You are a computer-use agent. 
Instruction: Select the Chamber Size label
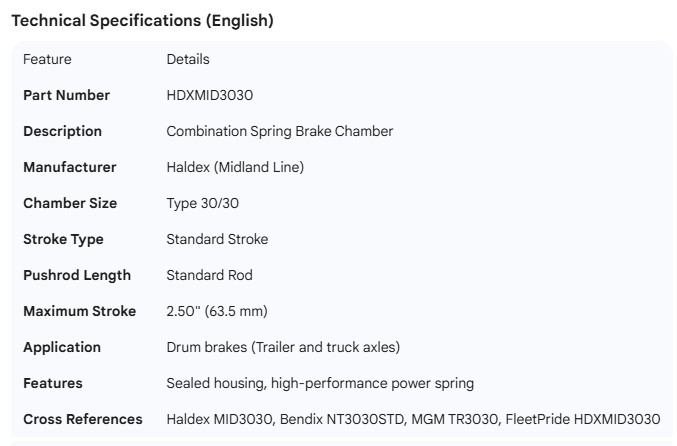70,203
